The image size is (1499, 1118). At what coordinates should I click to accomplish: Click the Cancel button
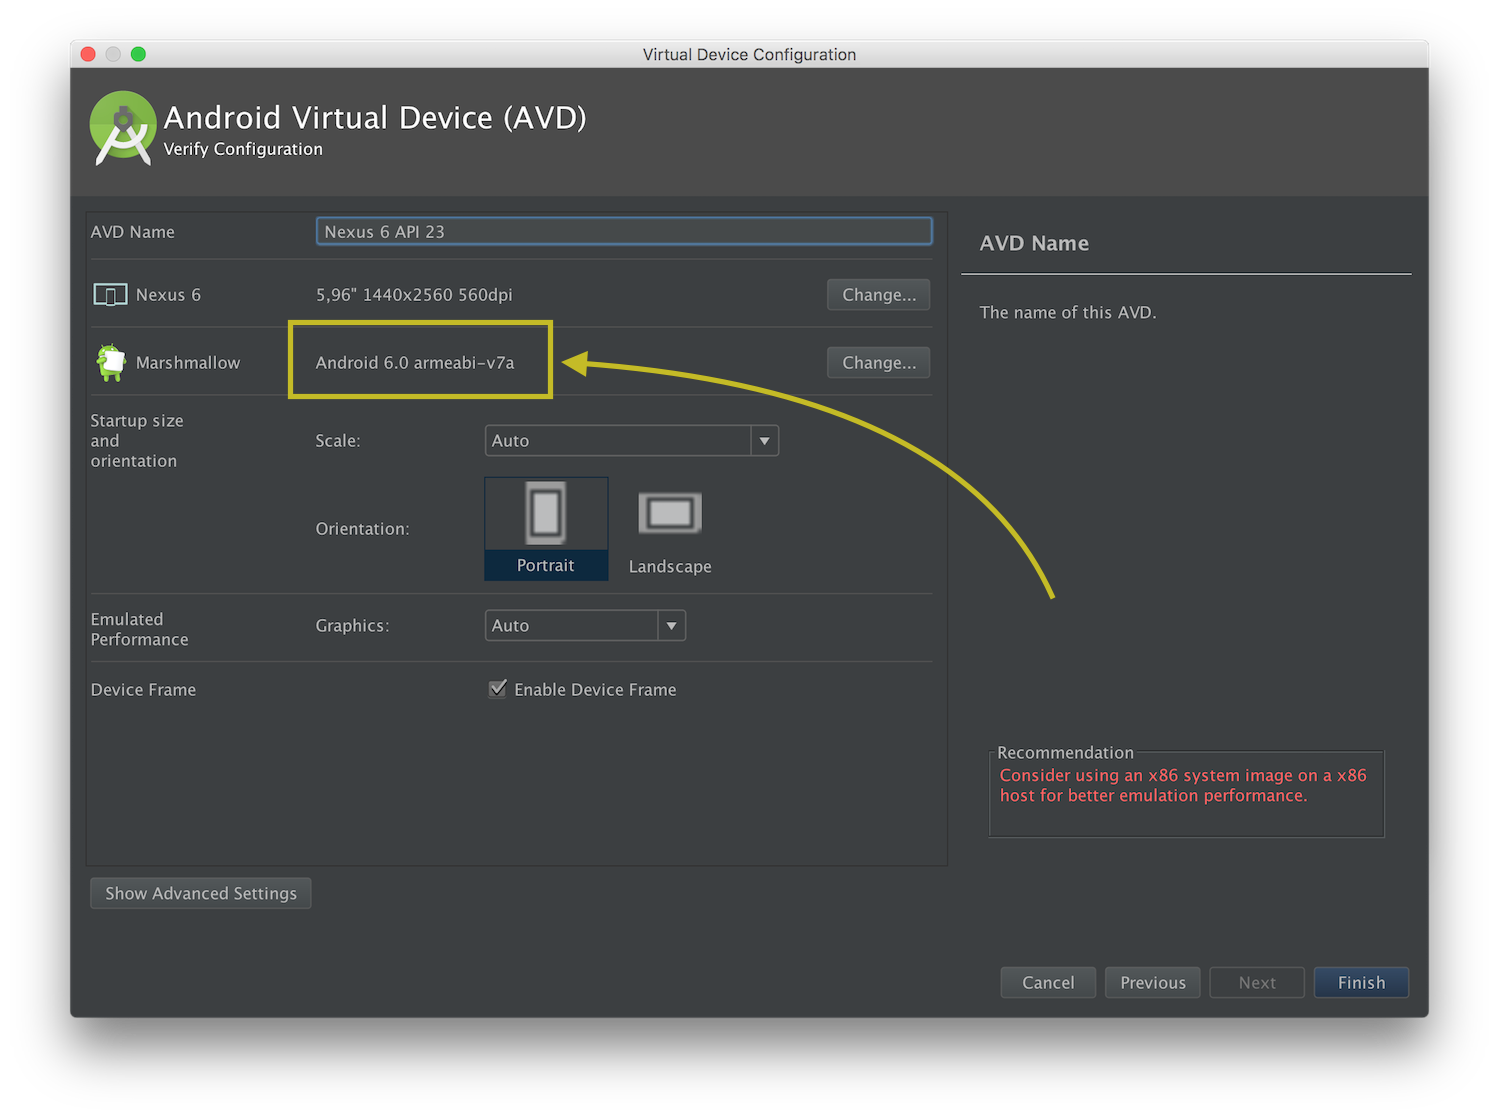click(1048, 982)
